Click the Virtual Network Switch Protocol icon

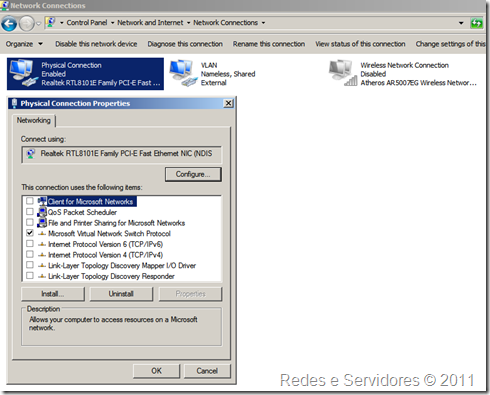click(x=42, y=234)
